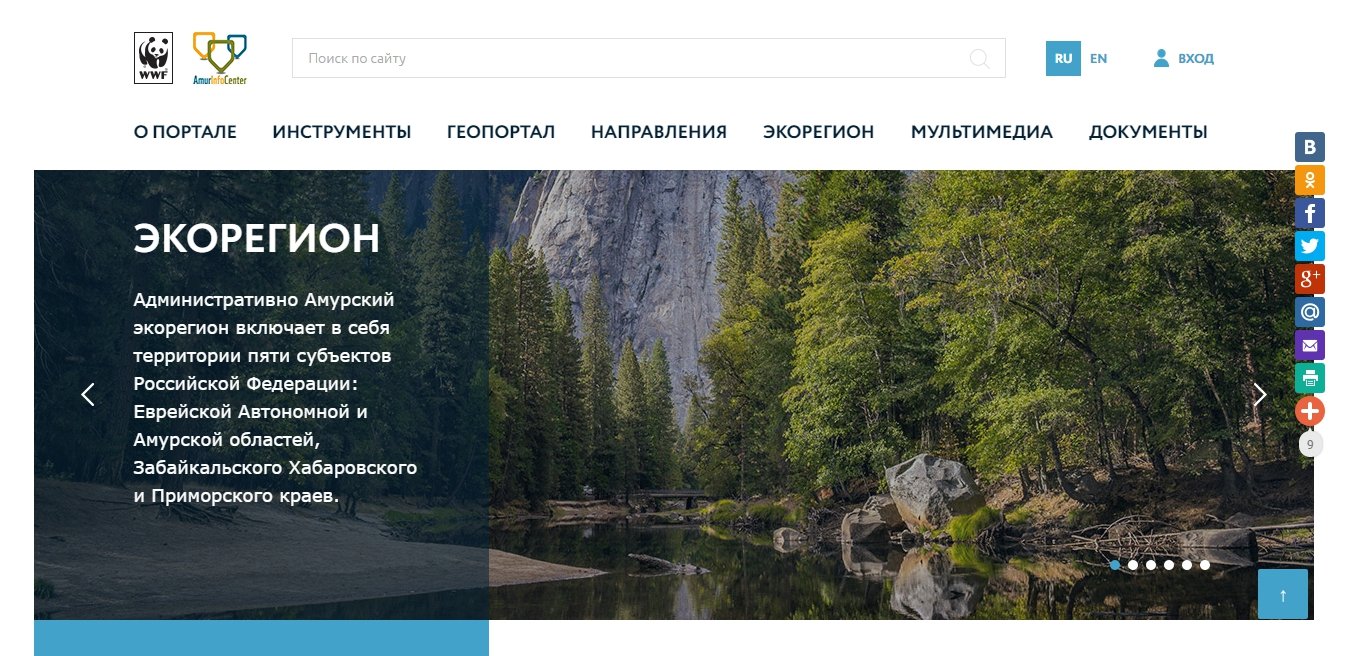Viewport: 1348px width, 656px height.
Task: Share the page on Facebook
Action: click(x=1310, y=214)
